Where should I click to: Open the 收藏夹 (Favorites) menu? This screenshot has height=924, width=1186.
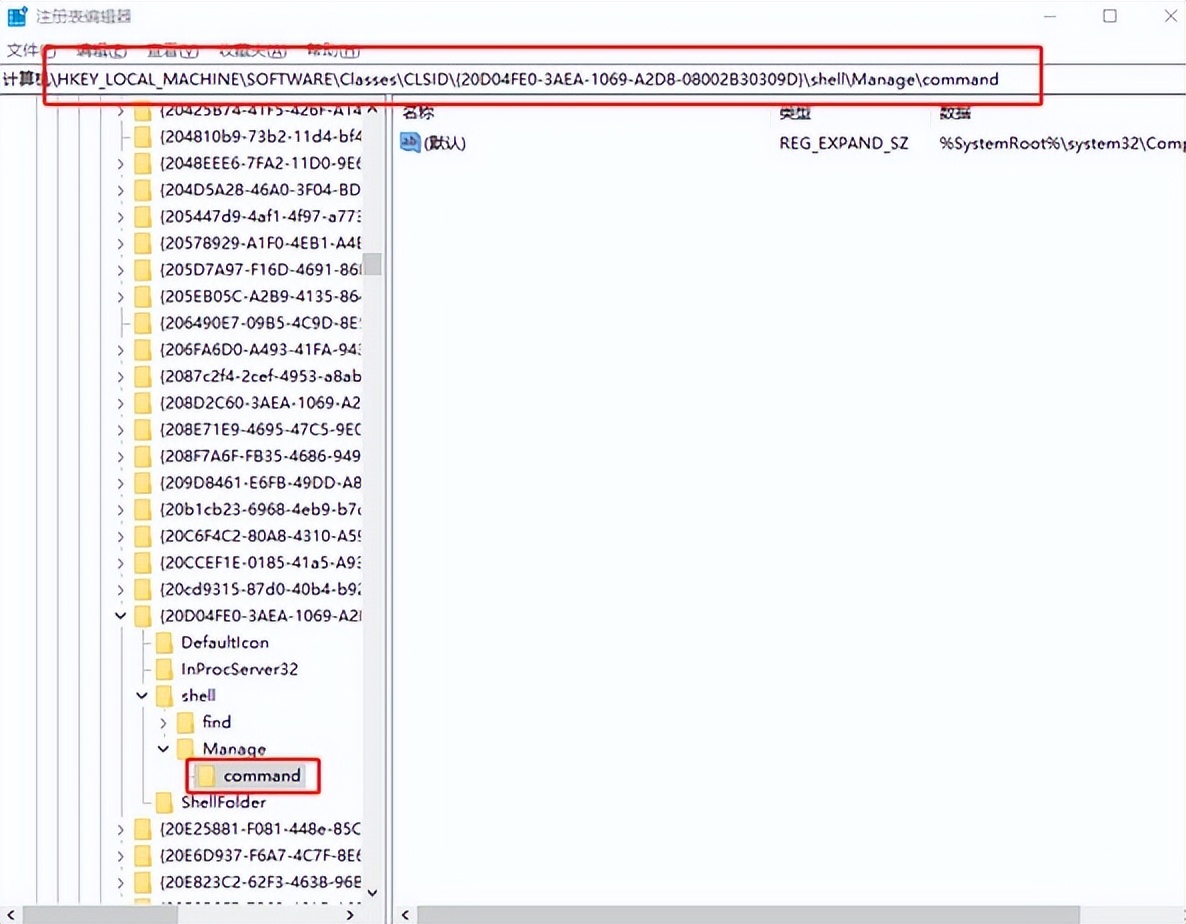click(x=253, y=51)
